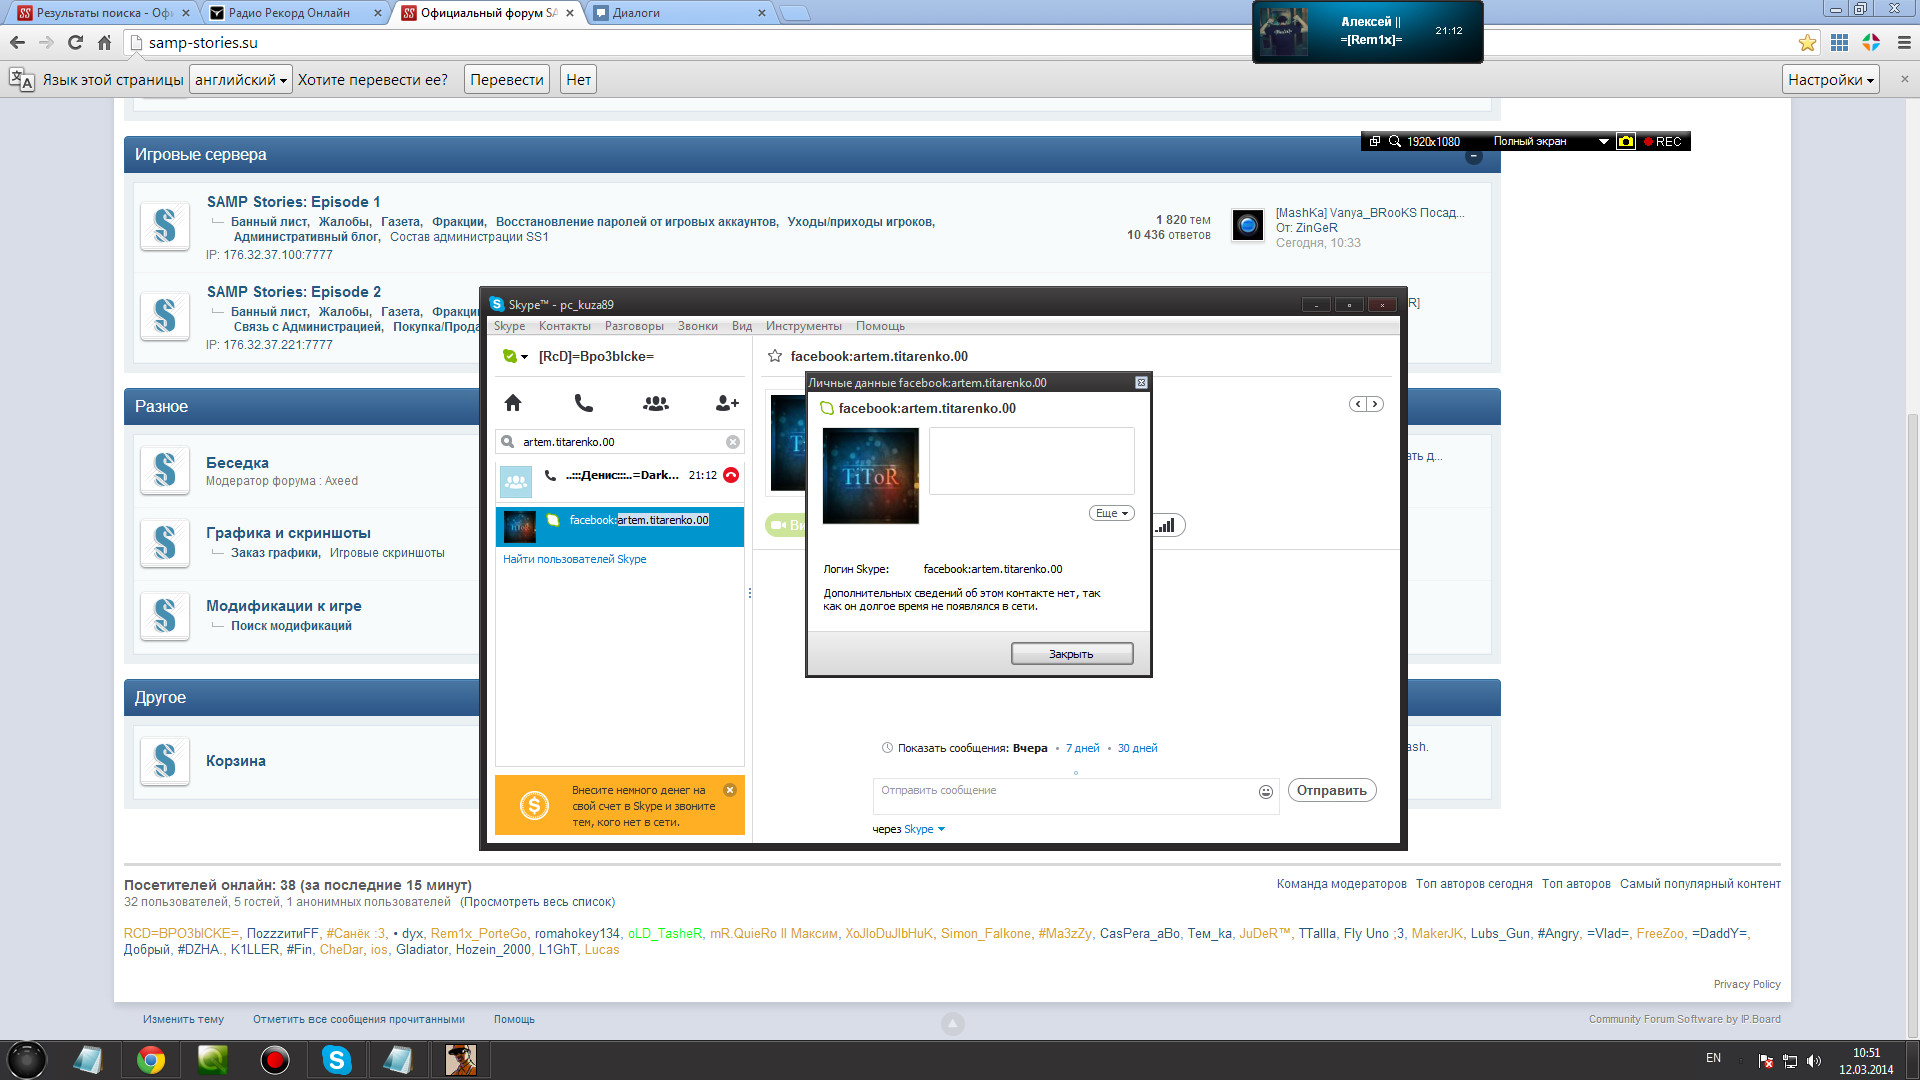Toggle favorite star for facebook:artem.titarenko.00
This screenshot has height=1080, width=1920.
tap(774, 356)
